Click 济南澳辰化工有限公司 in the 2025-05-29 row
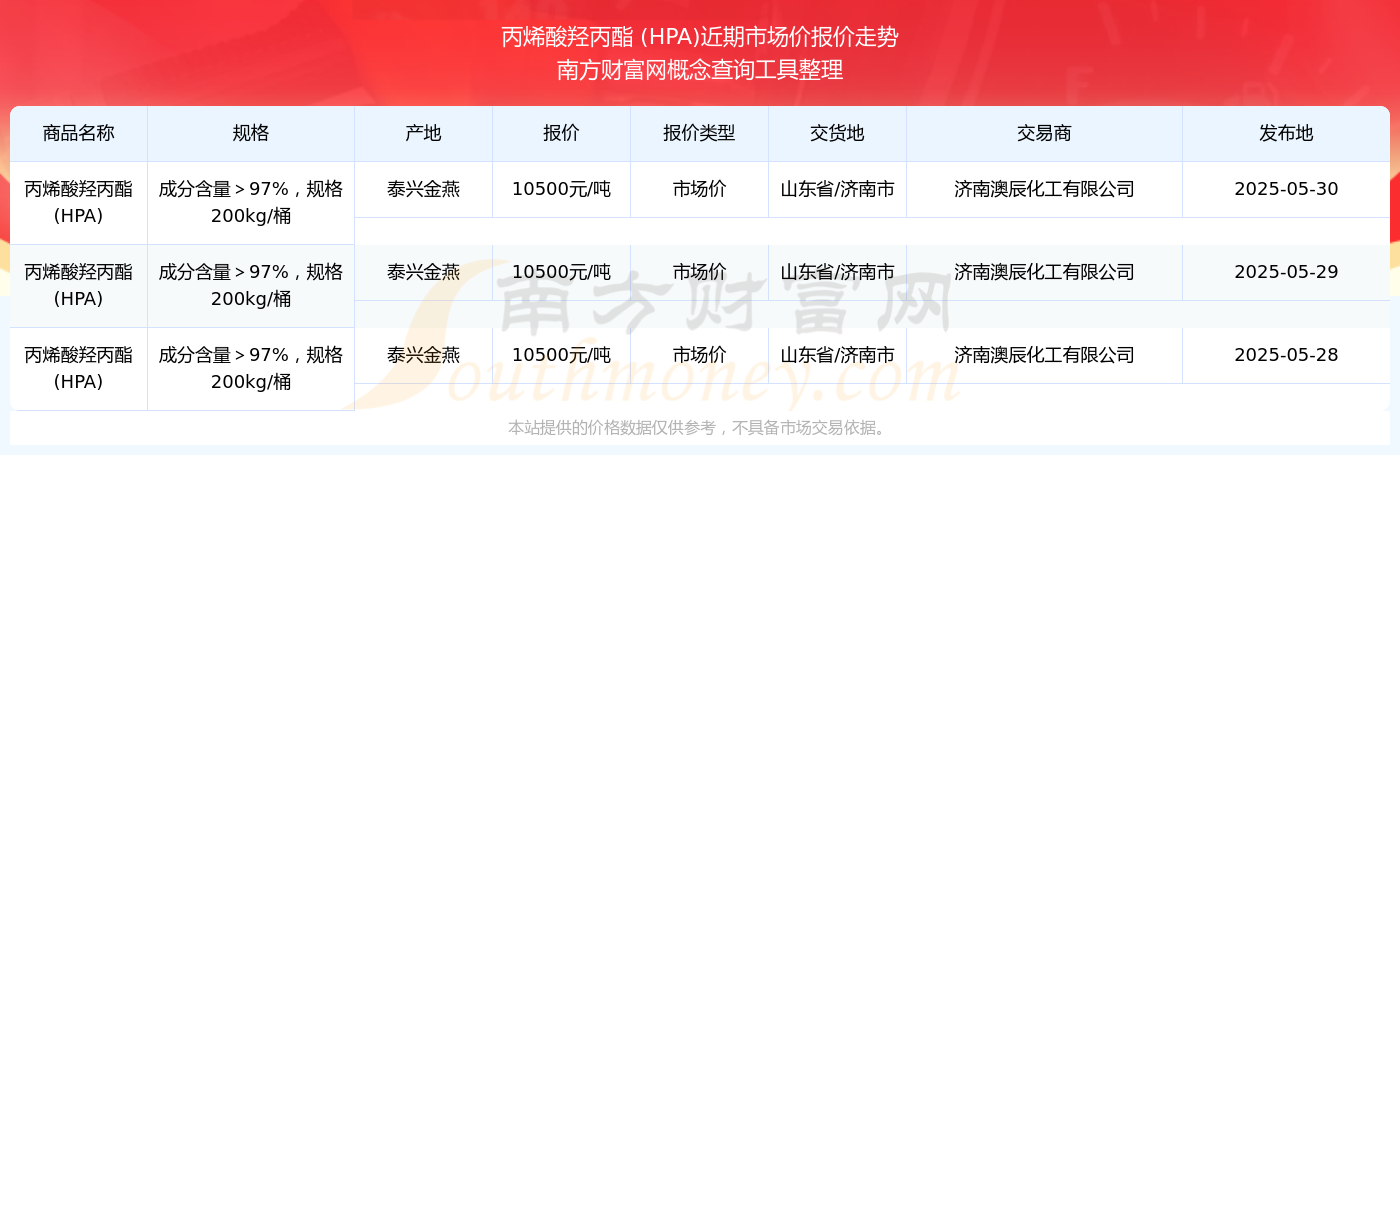Viewport: 1400px width, 1205px height. click(x=1045, y=273)
